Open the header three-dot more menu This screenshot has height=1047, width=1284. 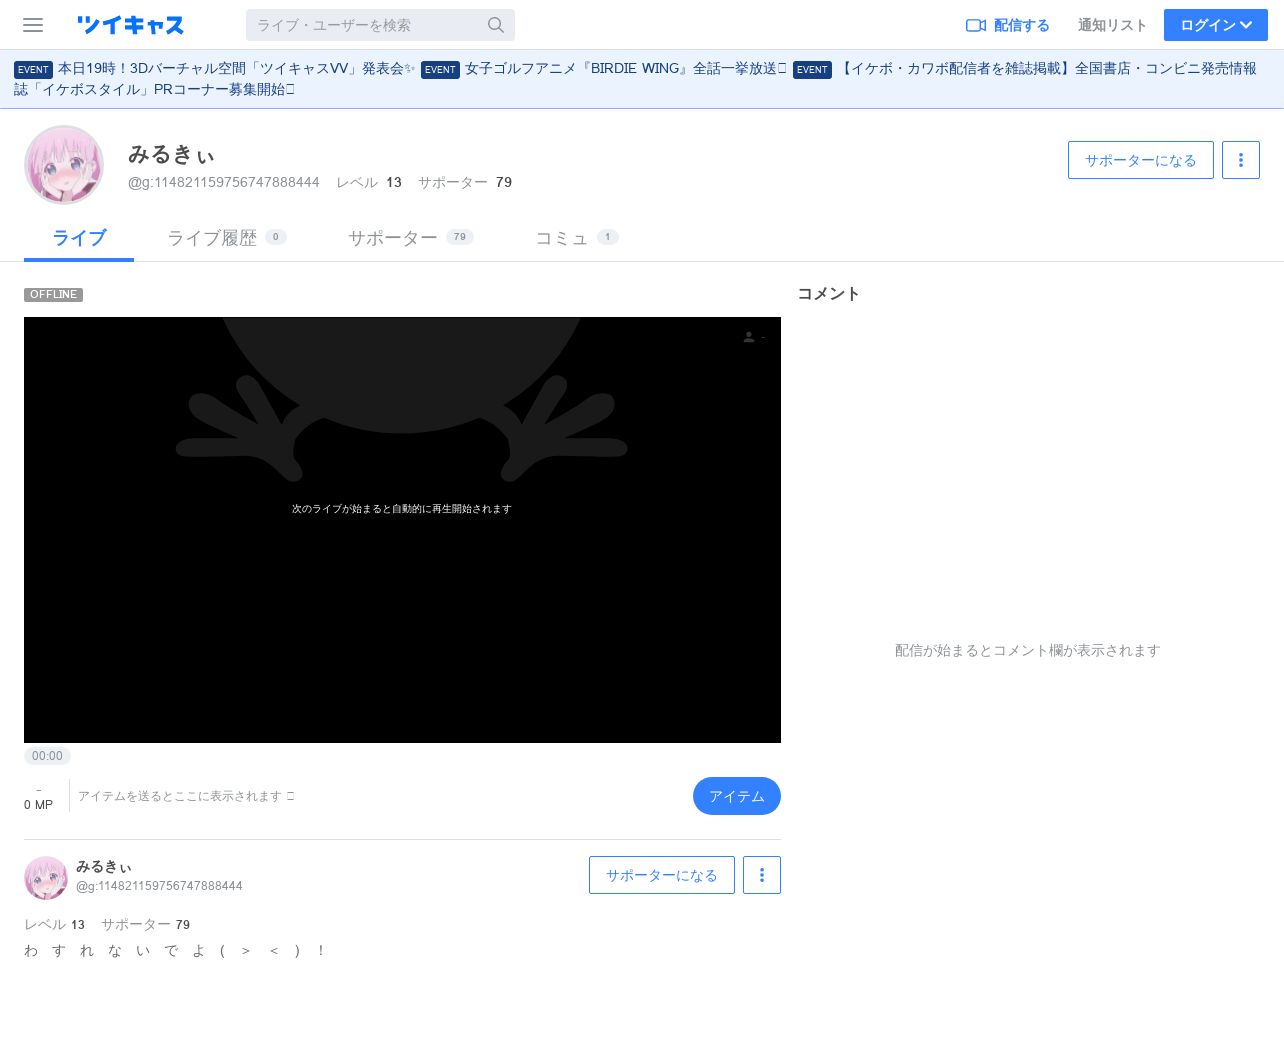(1240, 160)
